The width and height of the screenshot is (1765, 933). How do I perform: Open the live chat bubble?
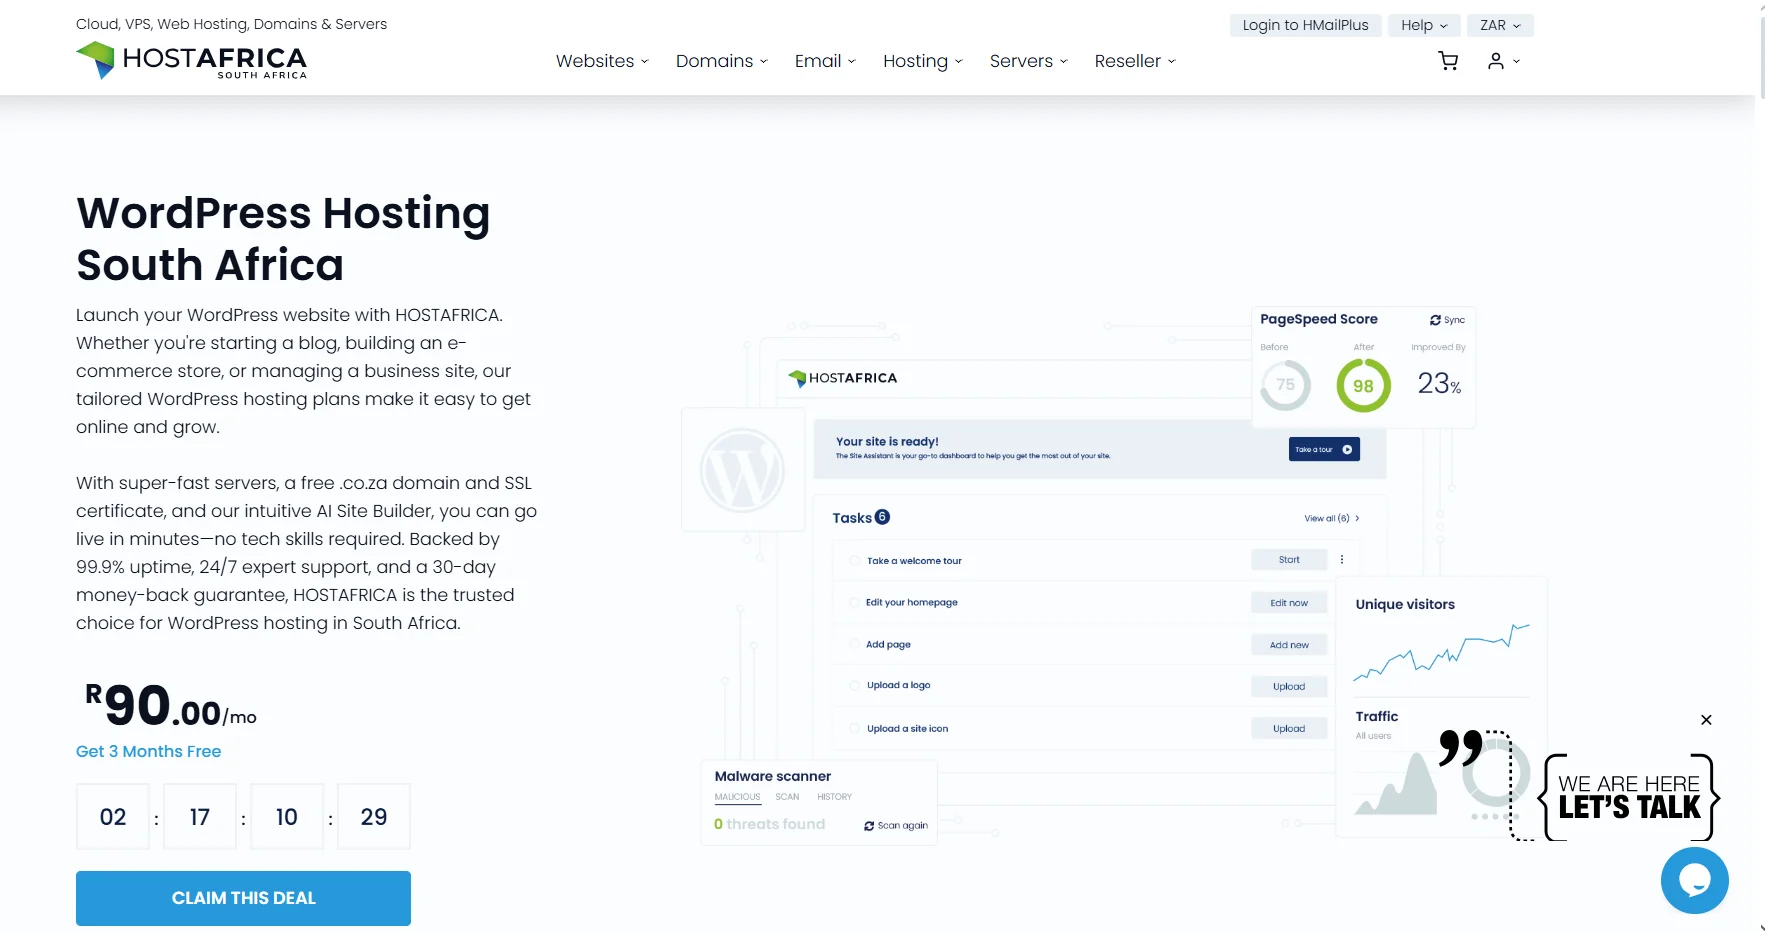click(x=1694, y=880)
